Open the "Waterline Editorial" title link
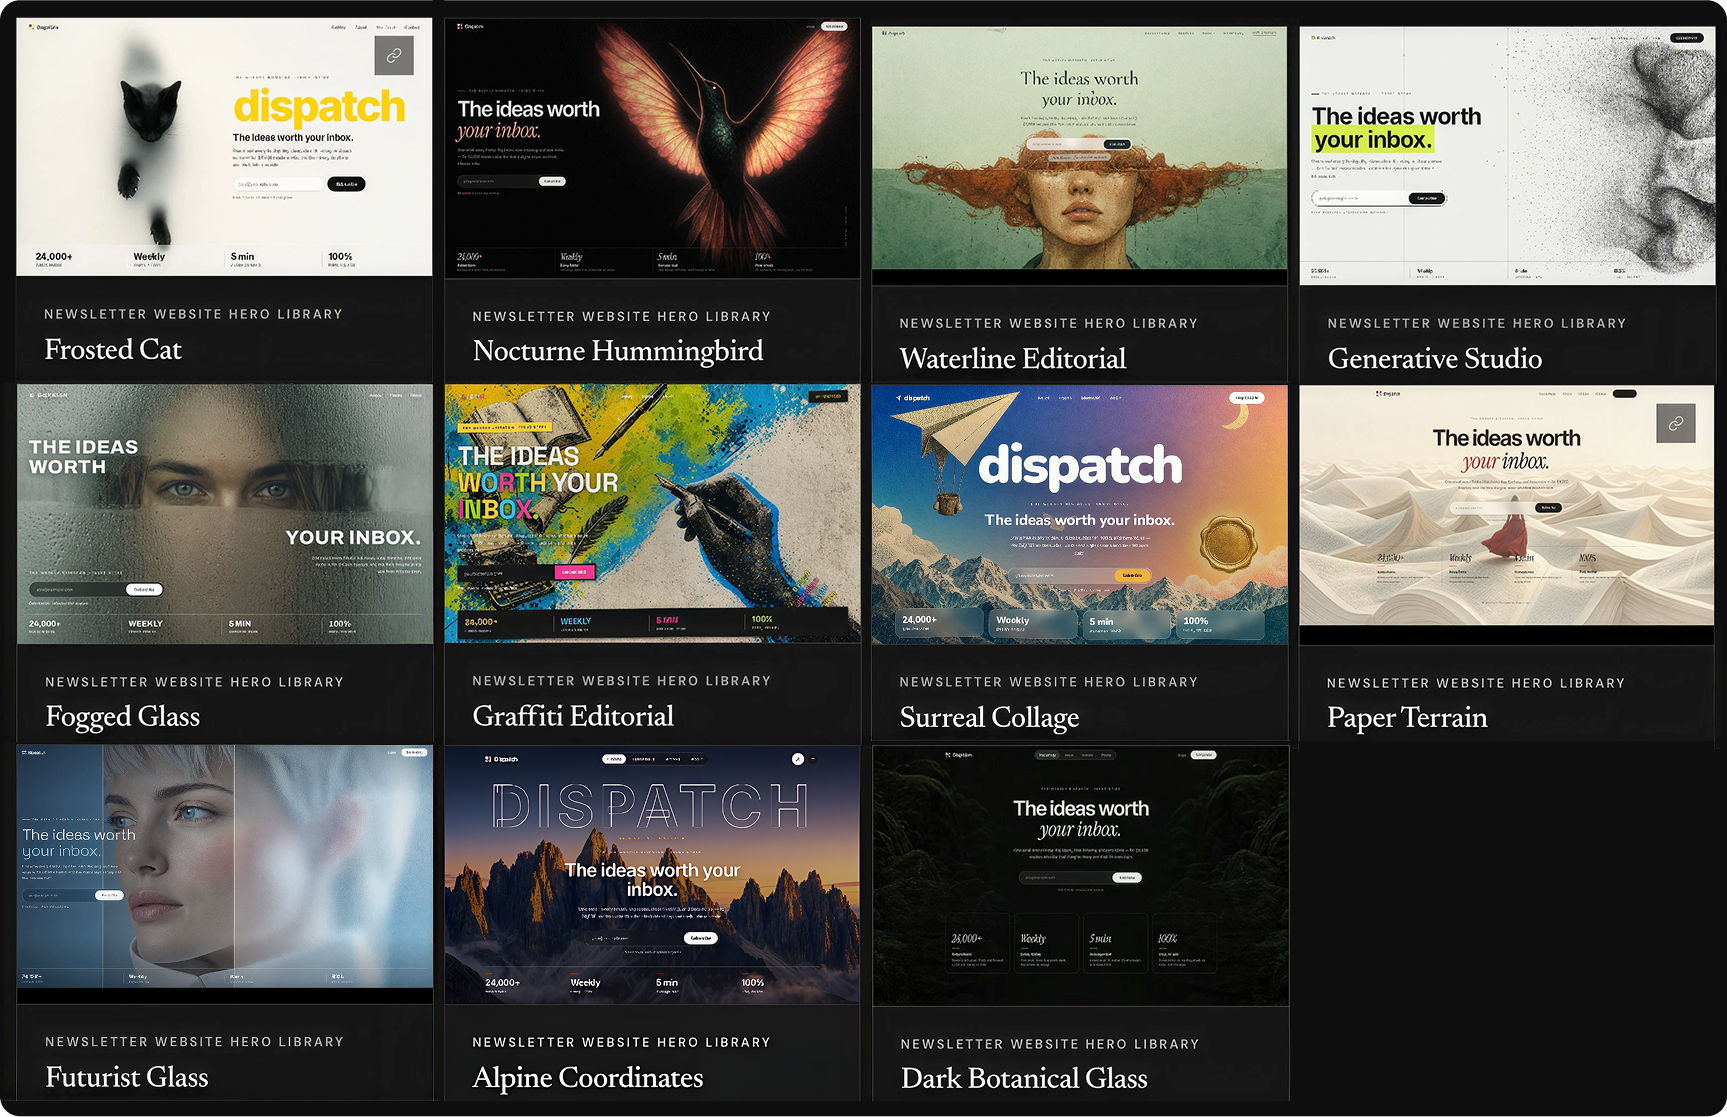Screen dimensions: 1727x1117 (x=1013, y=358)
